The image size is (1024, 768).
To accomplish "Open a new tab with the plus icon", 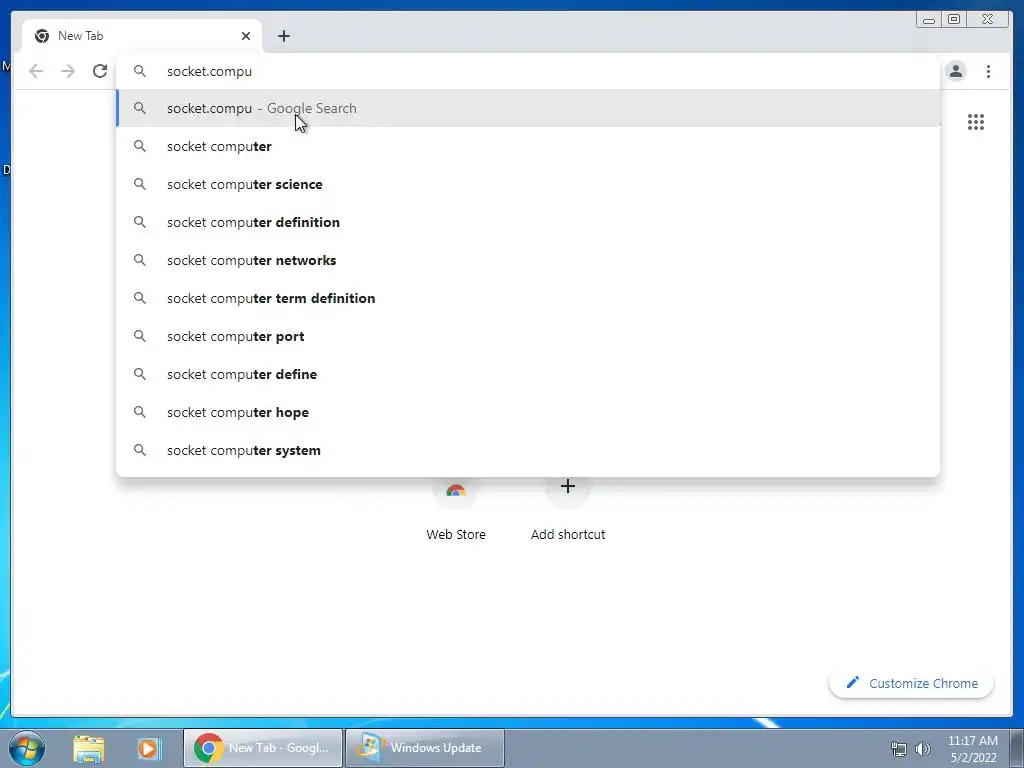I will click(283, 36).
